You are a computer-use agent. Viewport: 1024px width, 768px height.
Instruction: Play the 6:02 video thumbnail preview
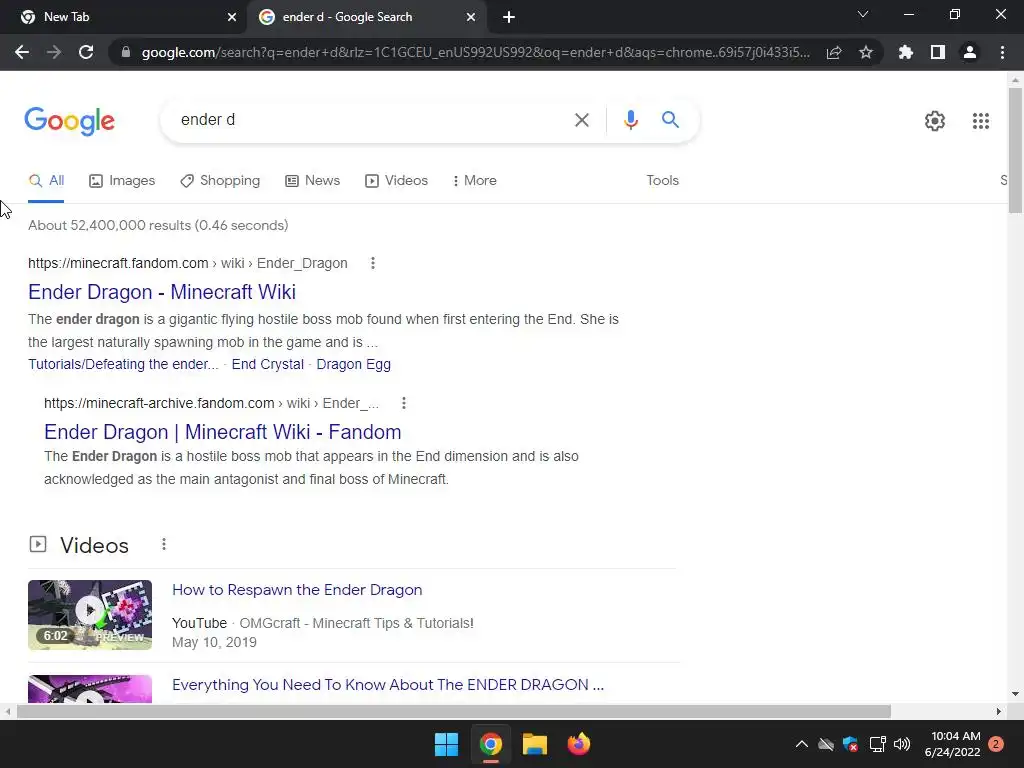90,615
